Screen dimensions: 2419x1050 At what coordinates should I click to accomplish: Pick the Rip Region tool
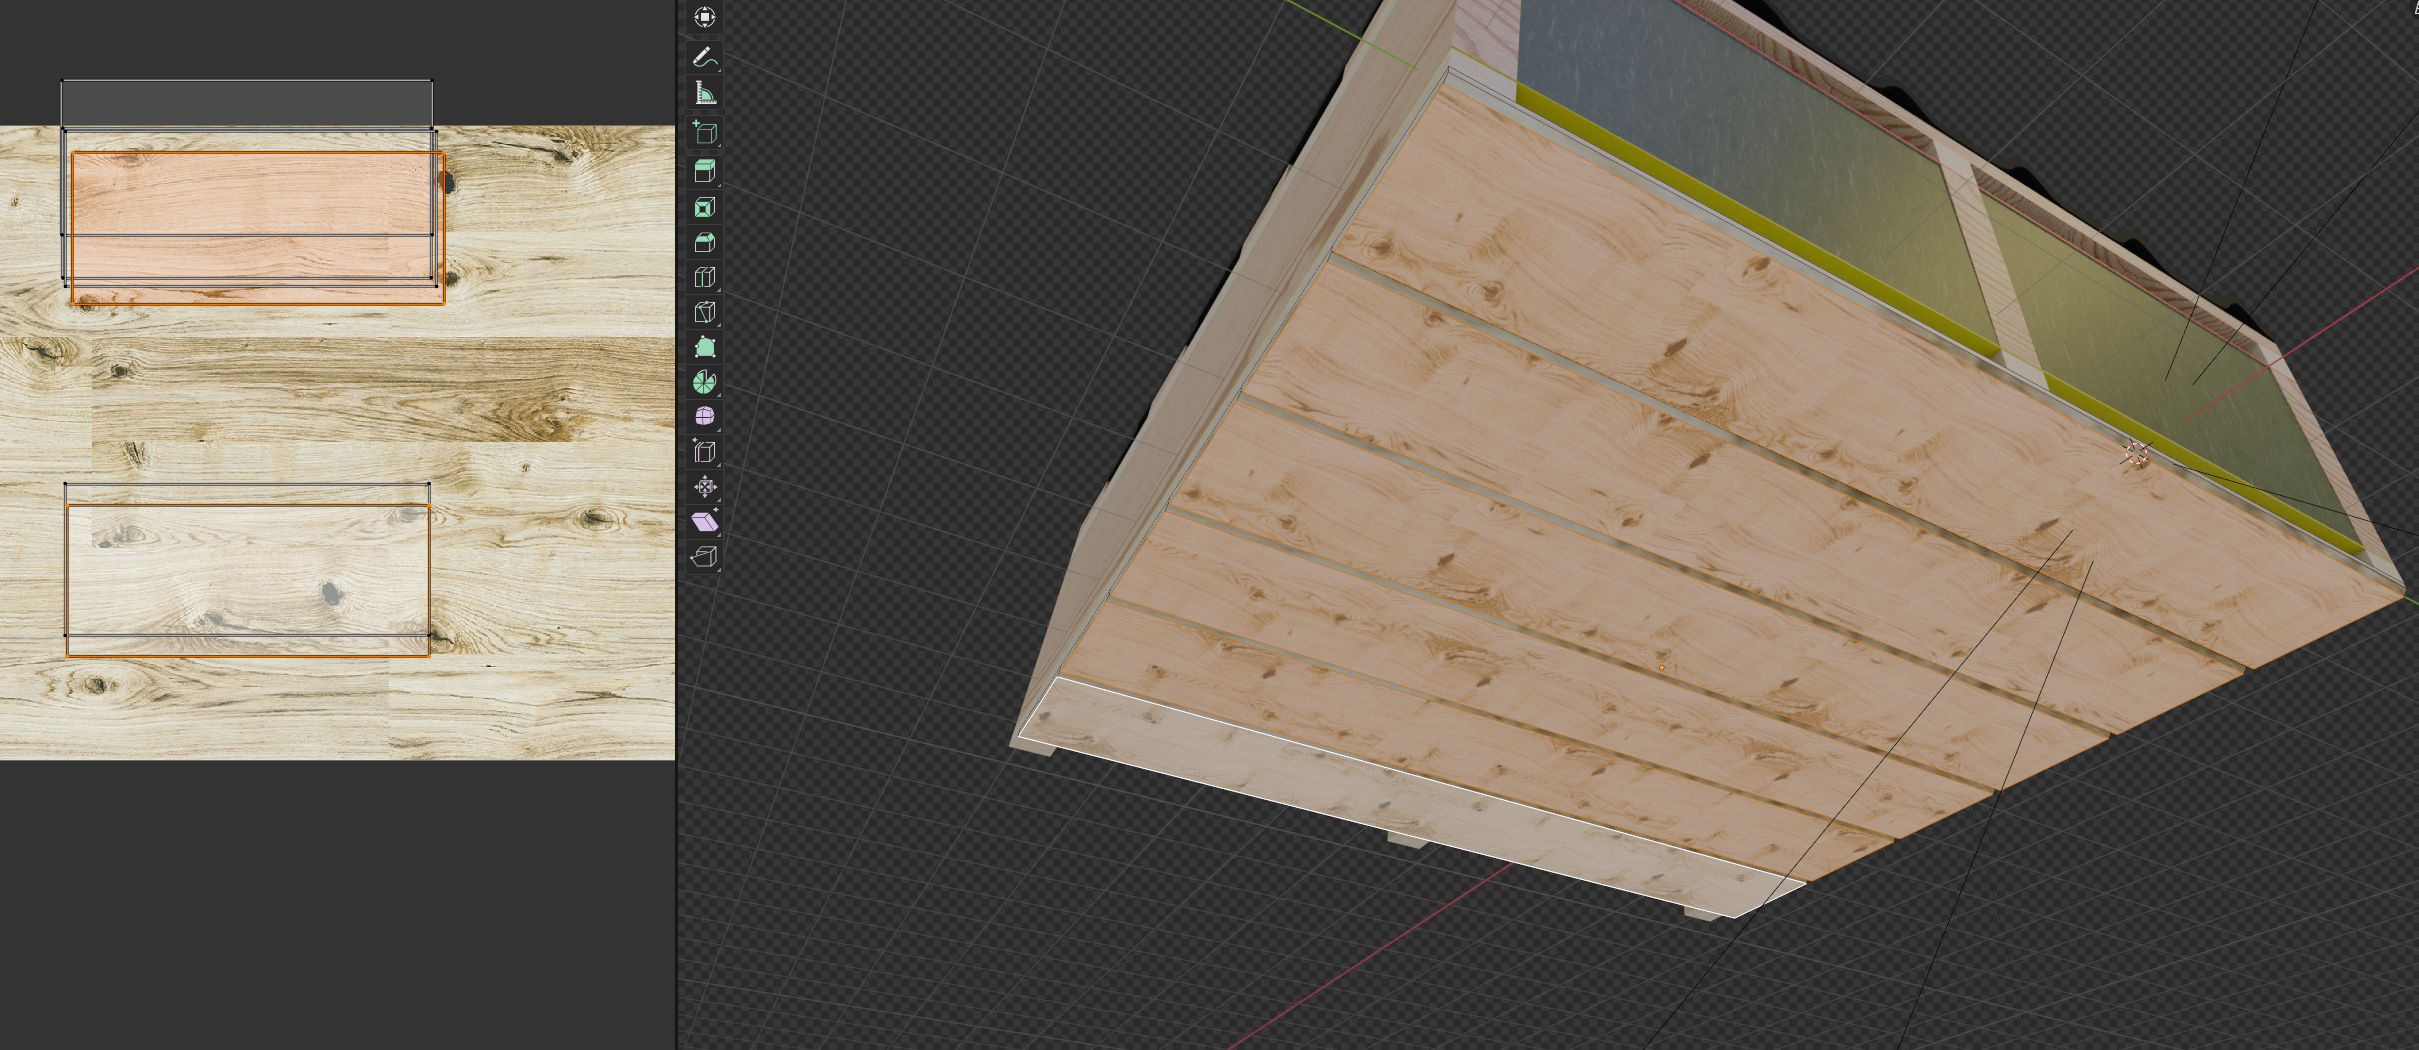pyautogui.click(x=704, y=557)
